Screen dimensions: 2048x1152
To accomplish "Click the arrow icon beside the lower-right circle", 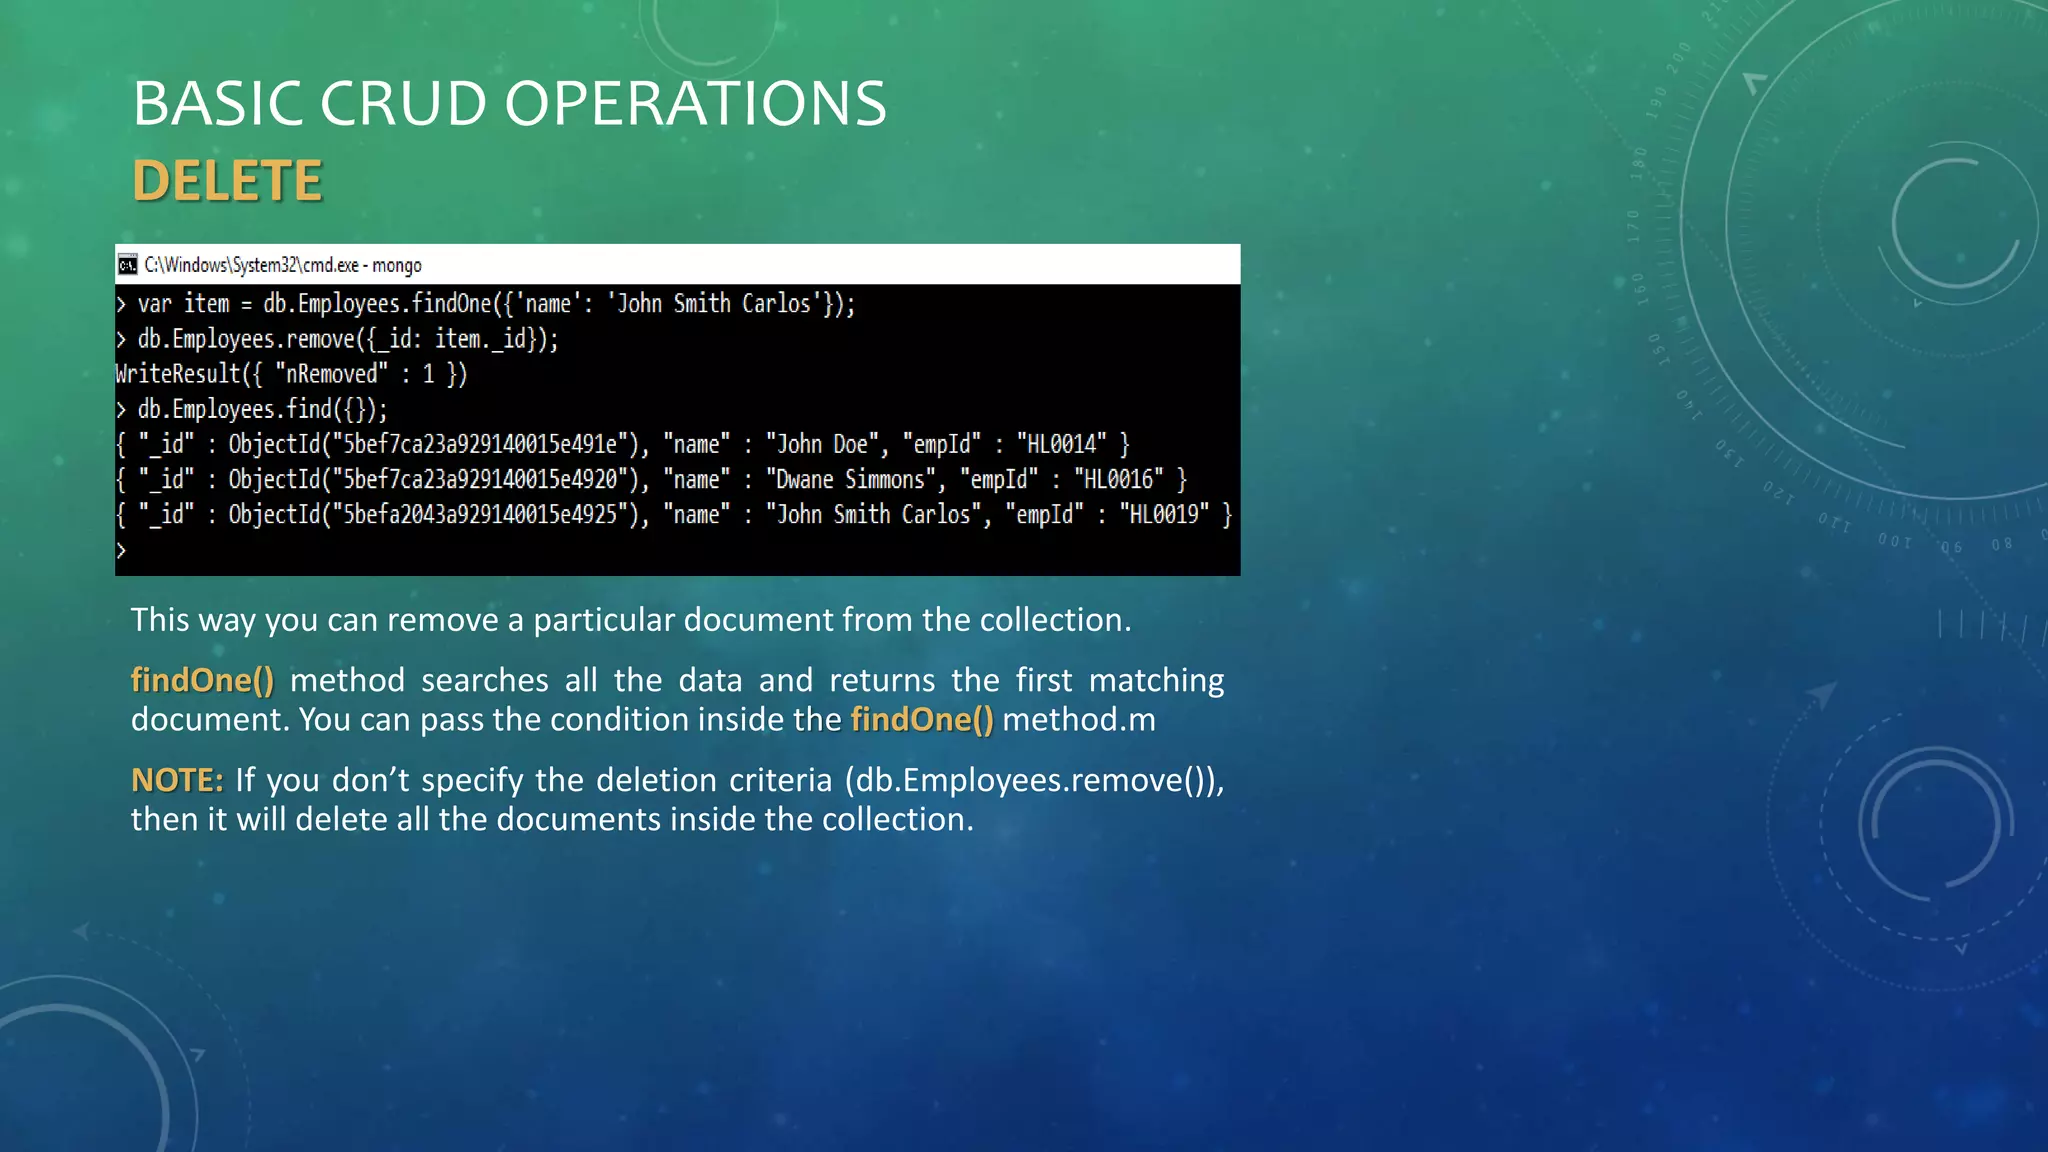I will [1822, 693].
